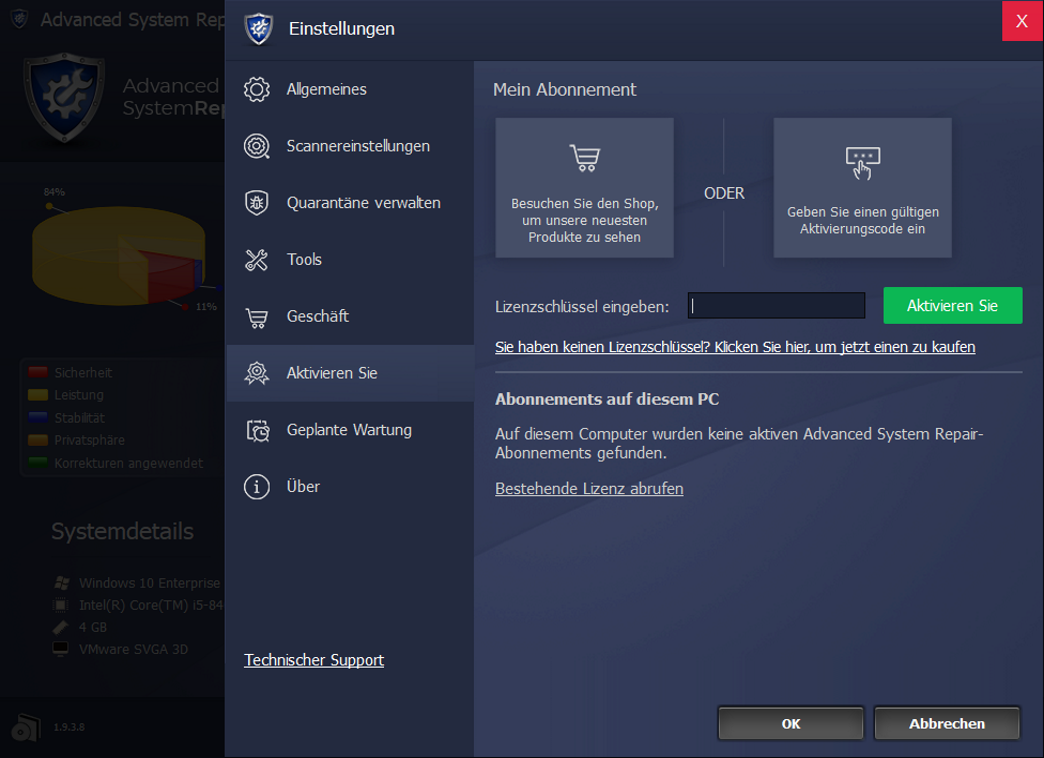Show the Über section
Viewport: 1044px width, 758px height.
tap(350, 487)
